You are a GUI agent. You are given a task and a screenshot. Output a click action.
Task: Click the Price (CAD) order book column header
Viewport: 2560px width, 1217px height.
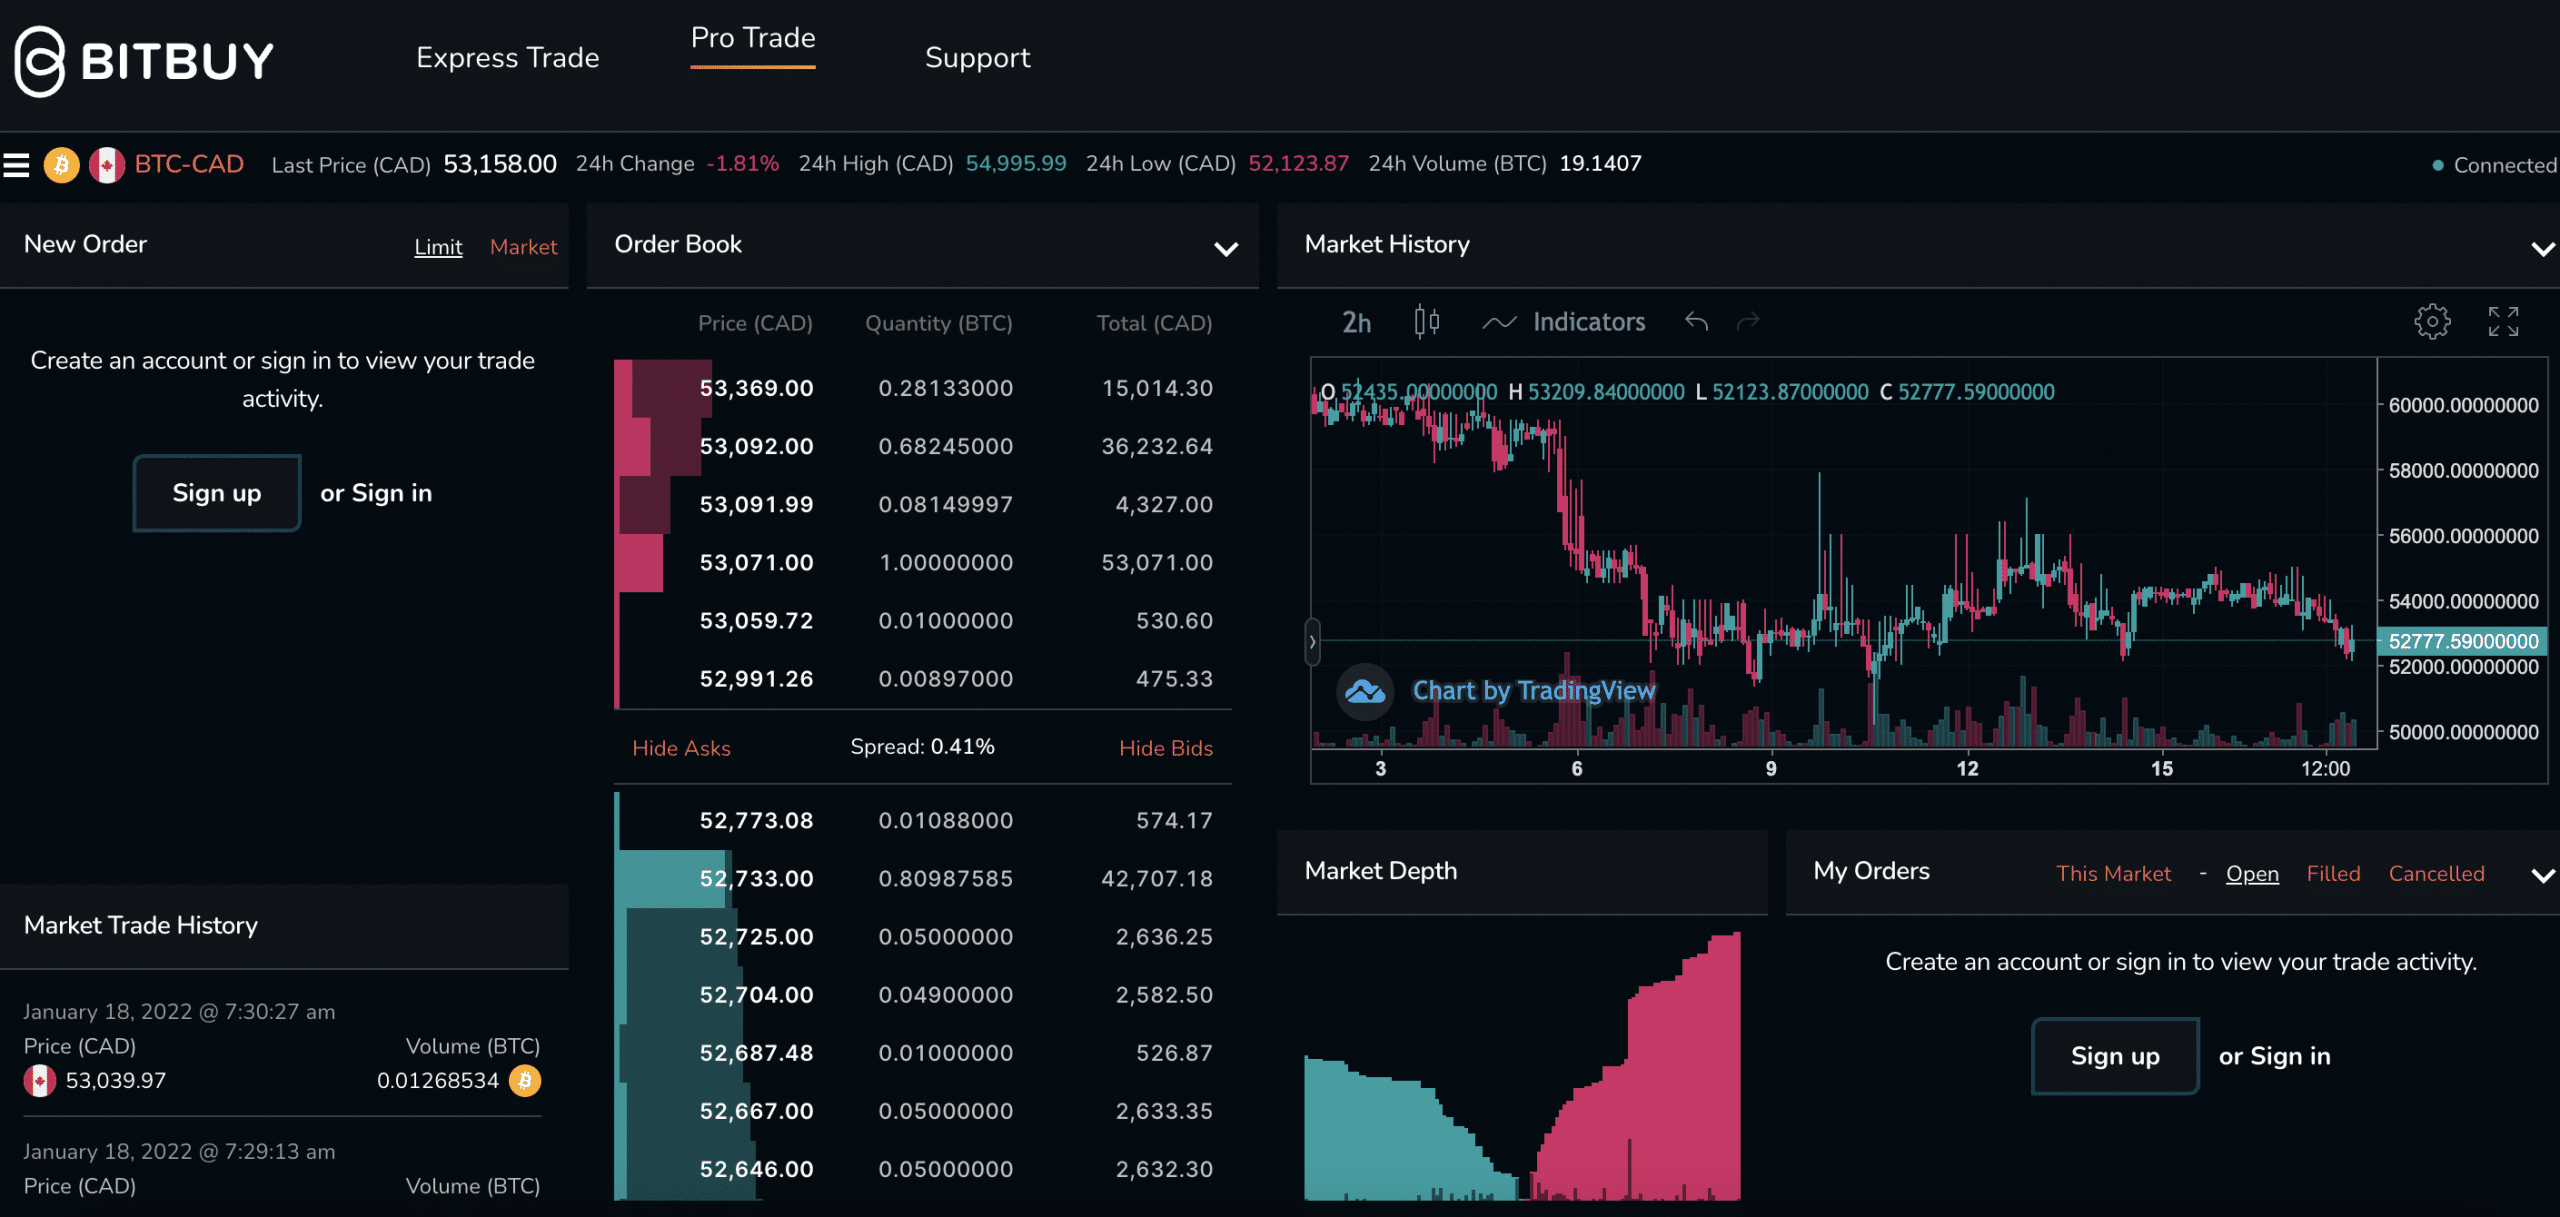tap(755, 323)
